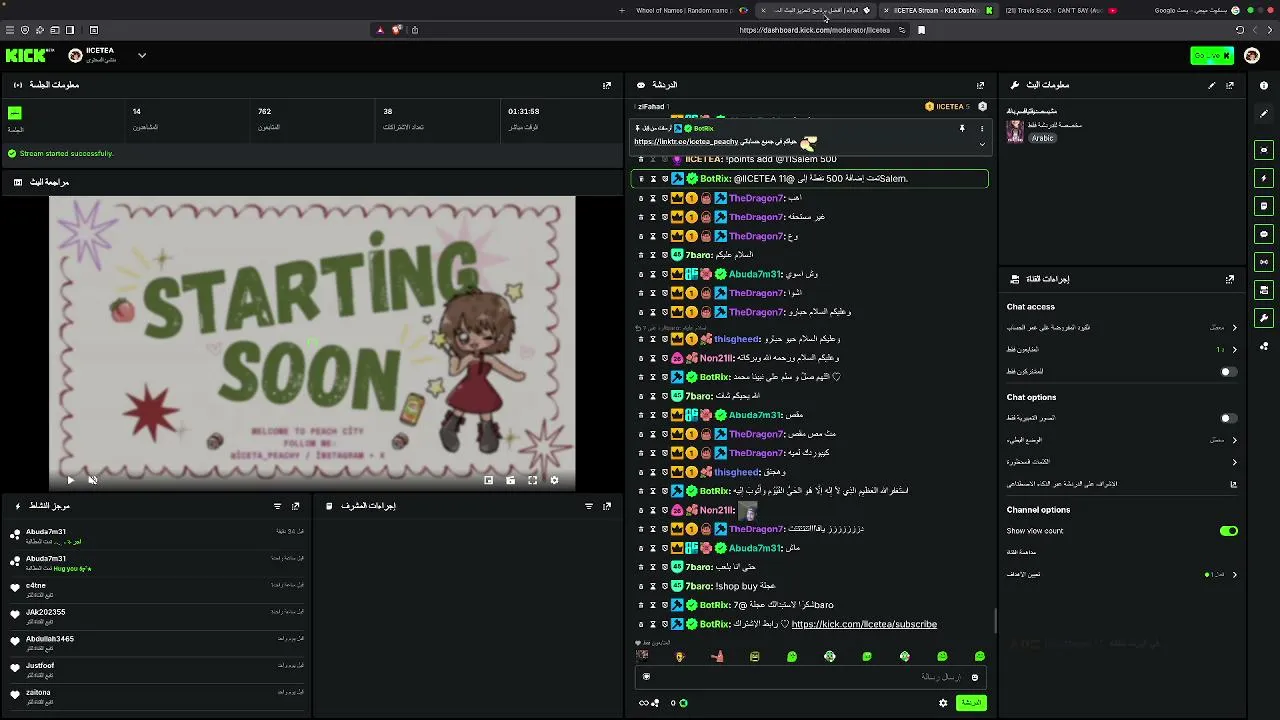Open the lightning bolt sidebar panel
The image size is (1280, 720).
(1264, 178)
